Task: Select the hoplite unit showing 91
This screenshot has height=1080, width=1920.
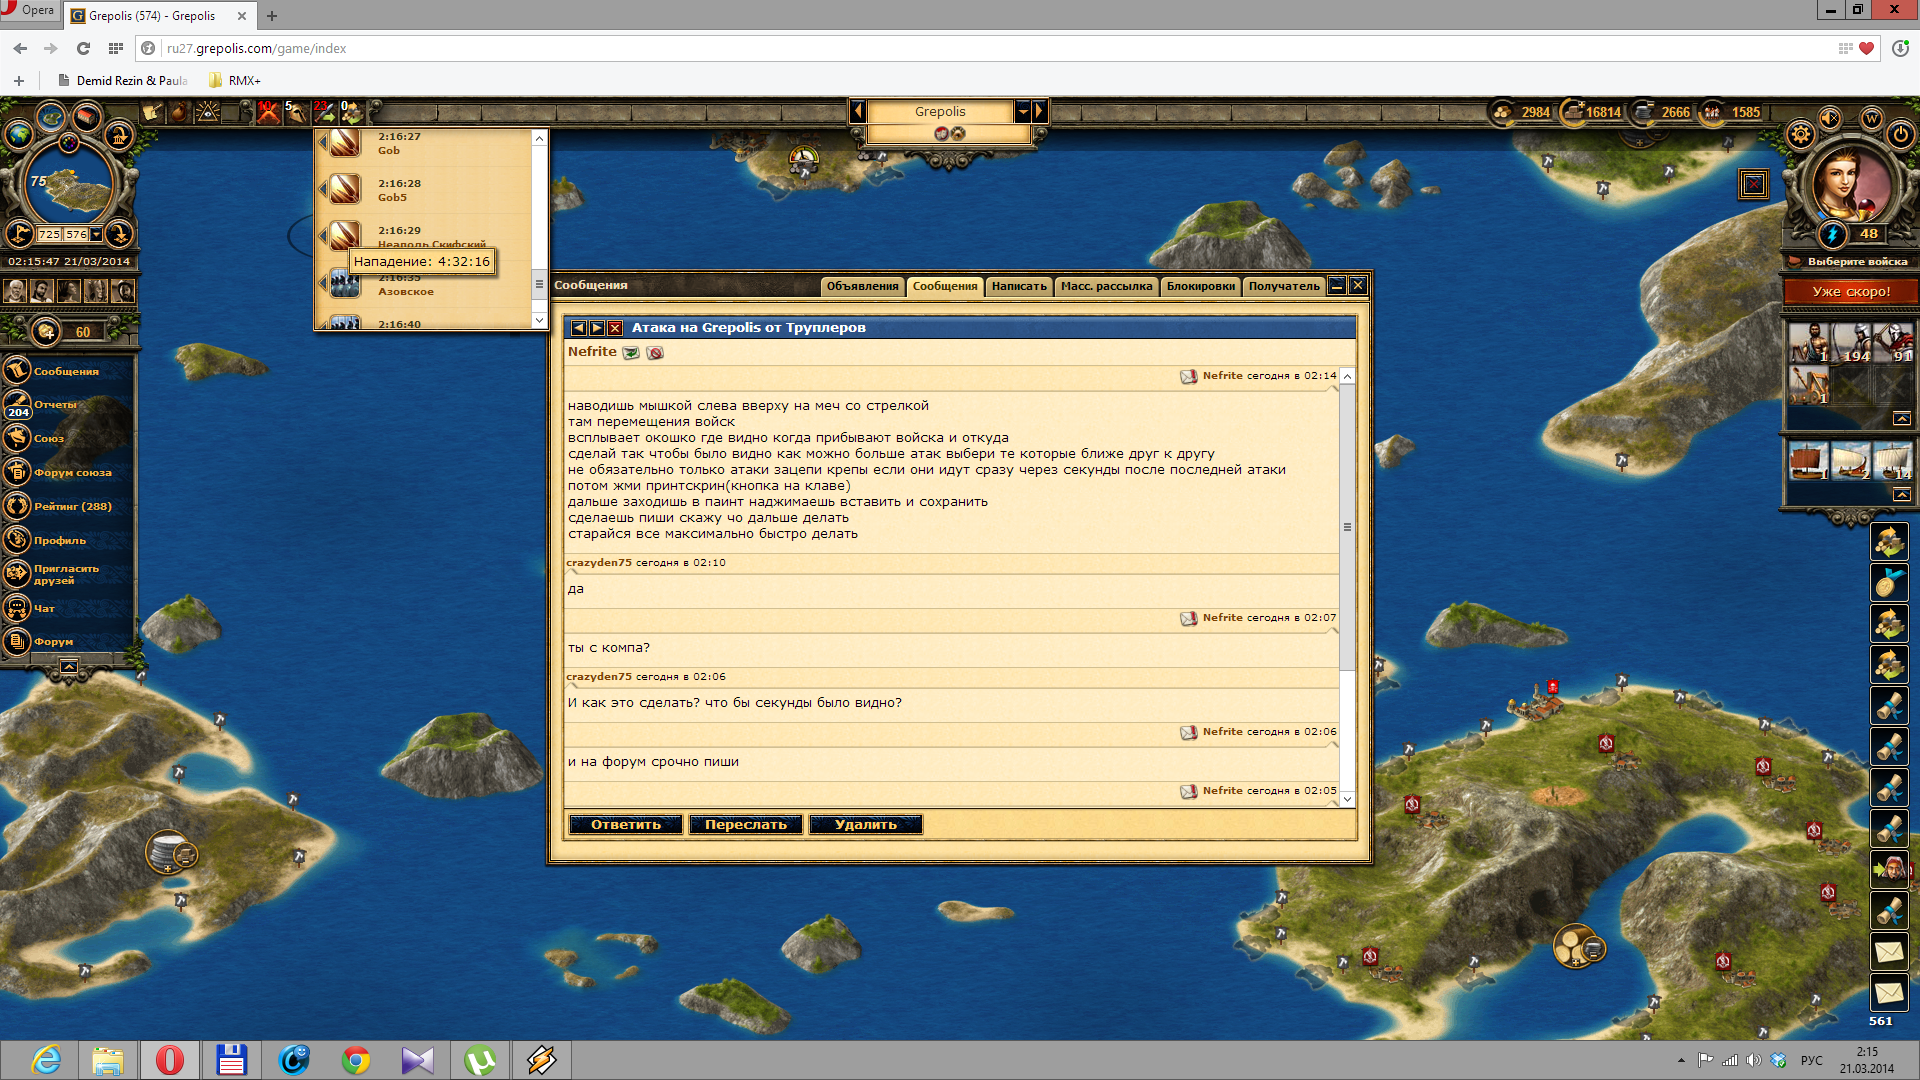Action: pos(1894,343)
